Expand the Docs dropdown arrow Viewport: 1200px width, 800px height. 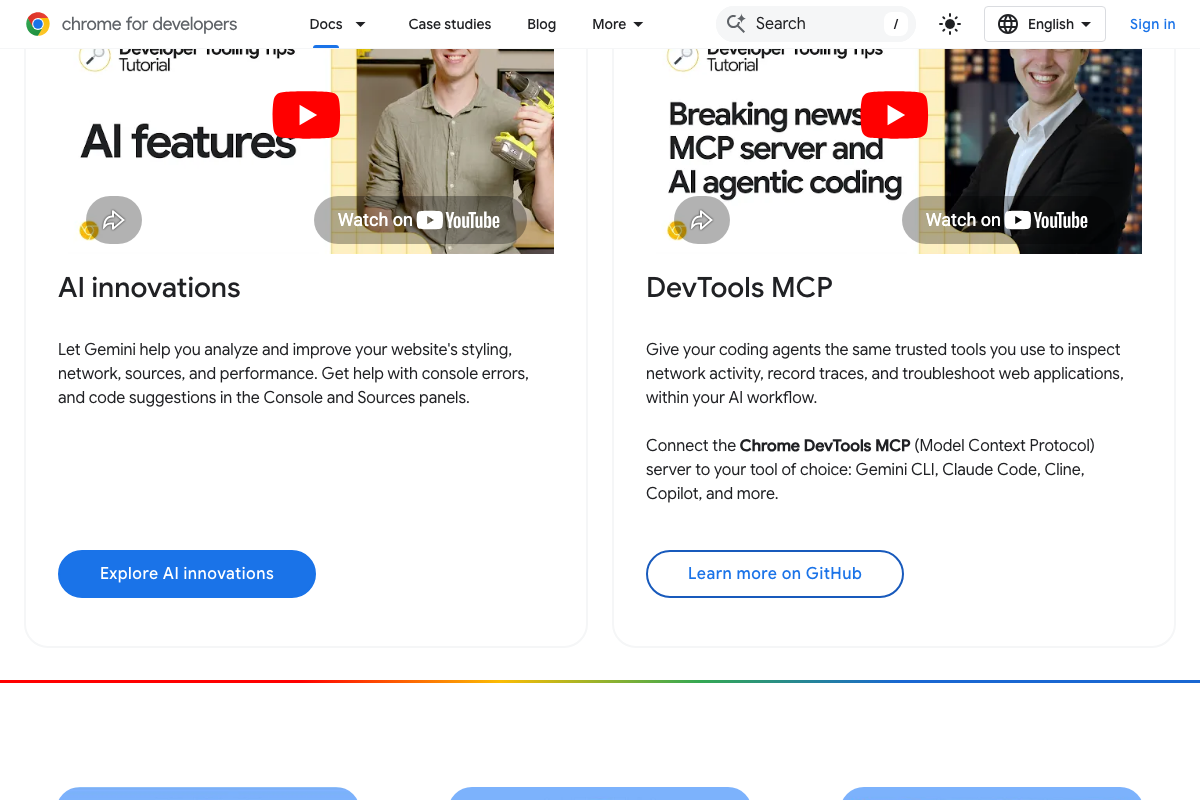(361, 24)
